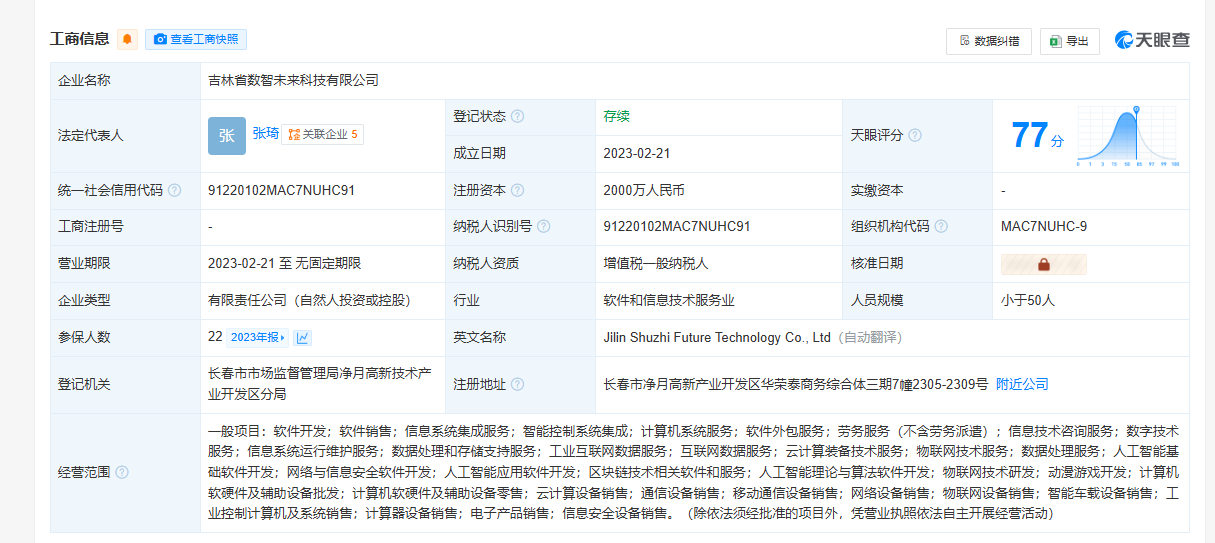1215x543 pixels.
Task: Click the 77分 score value
Action: tap(1037, 136)
